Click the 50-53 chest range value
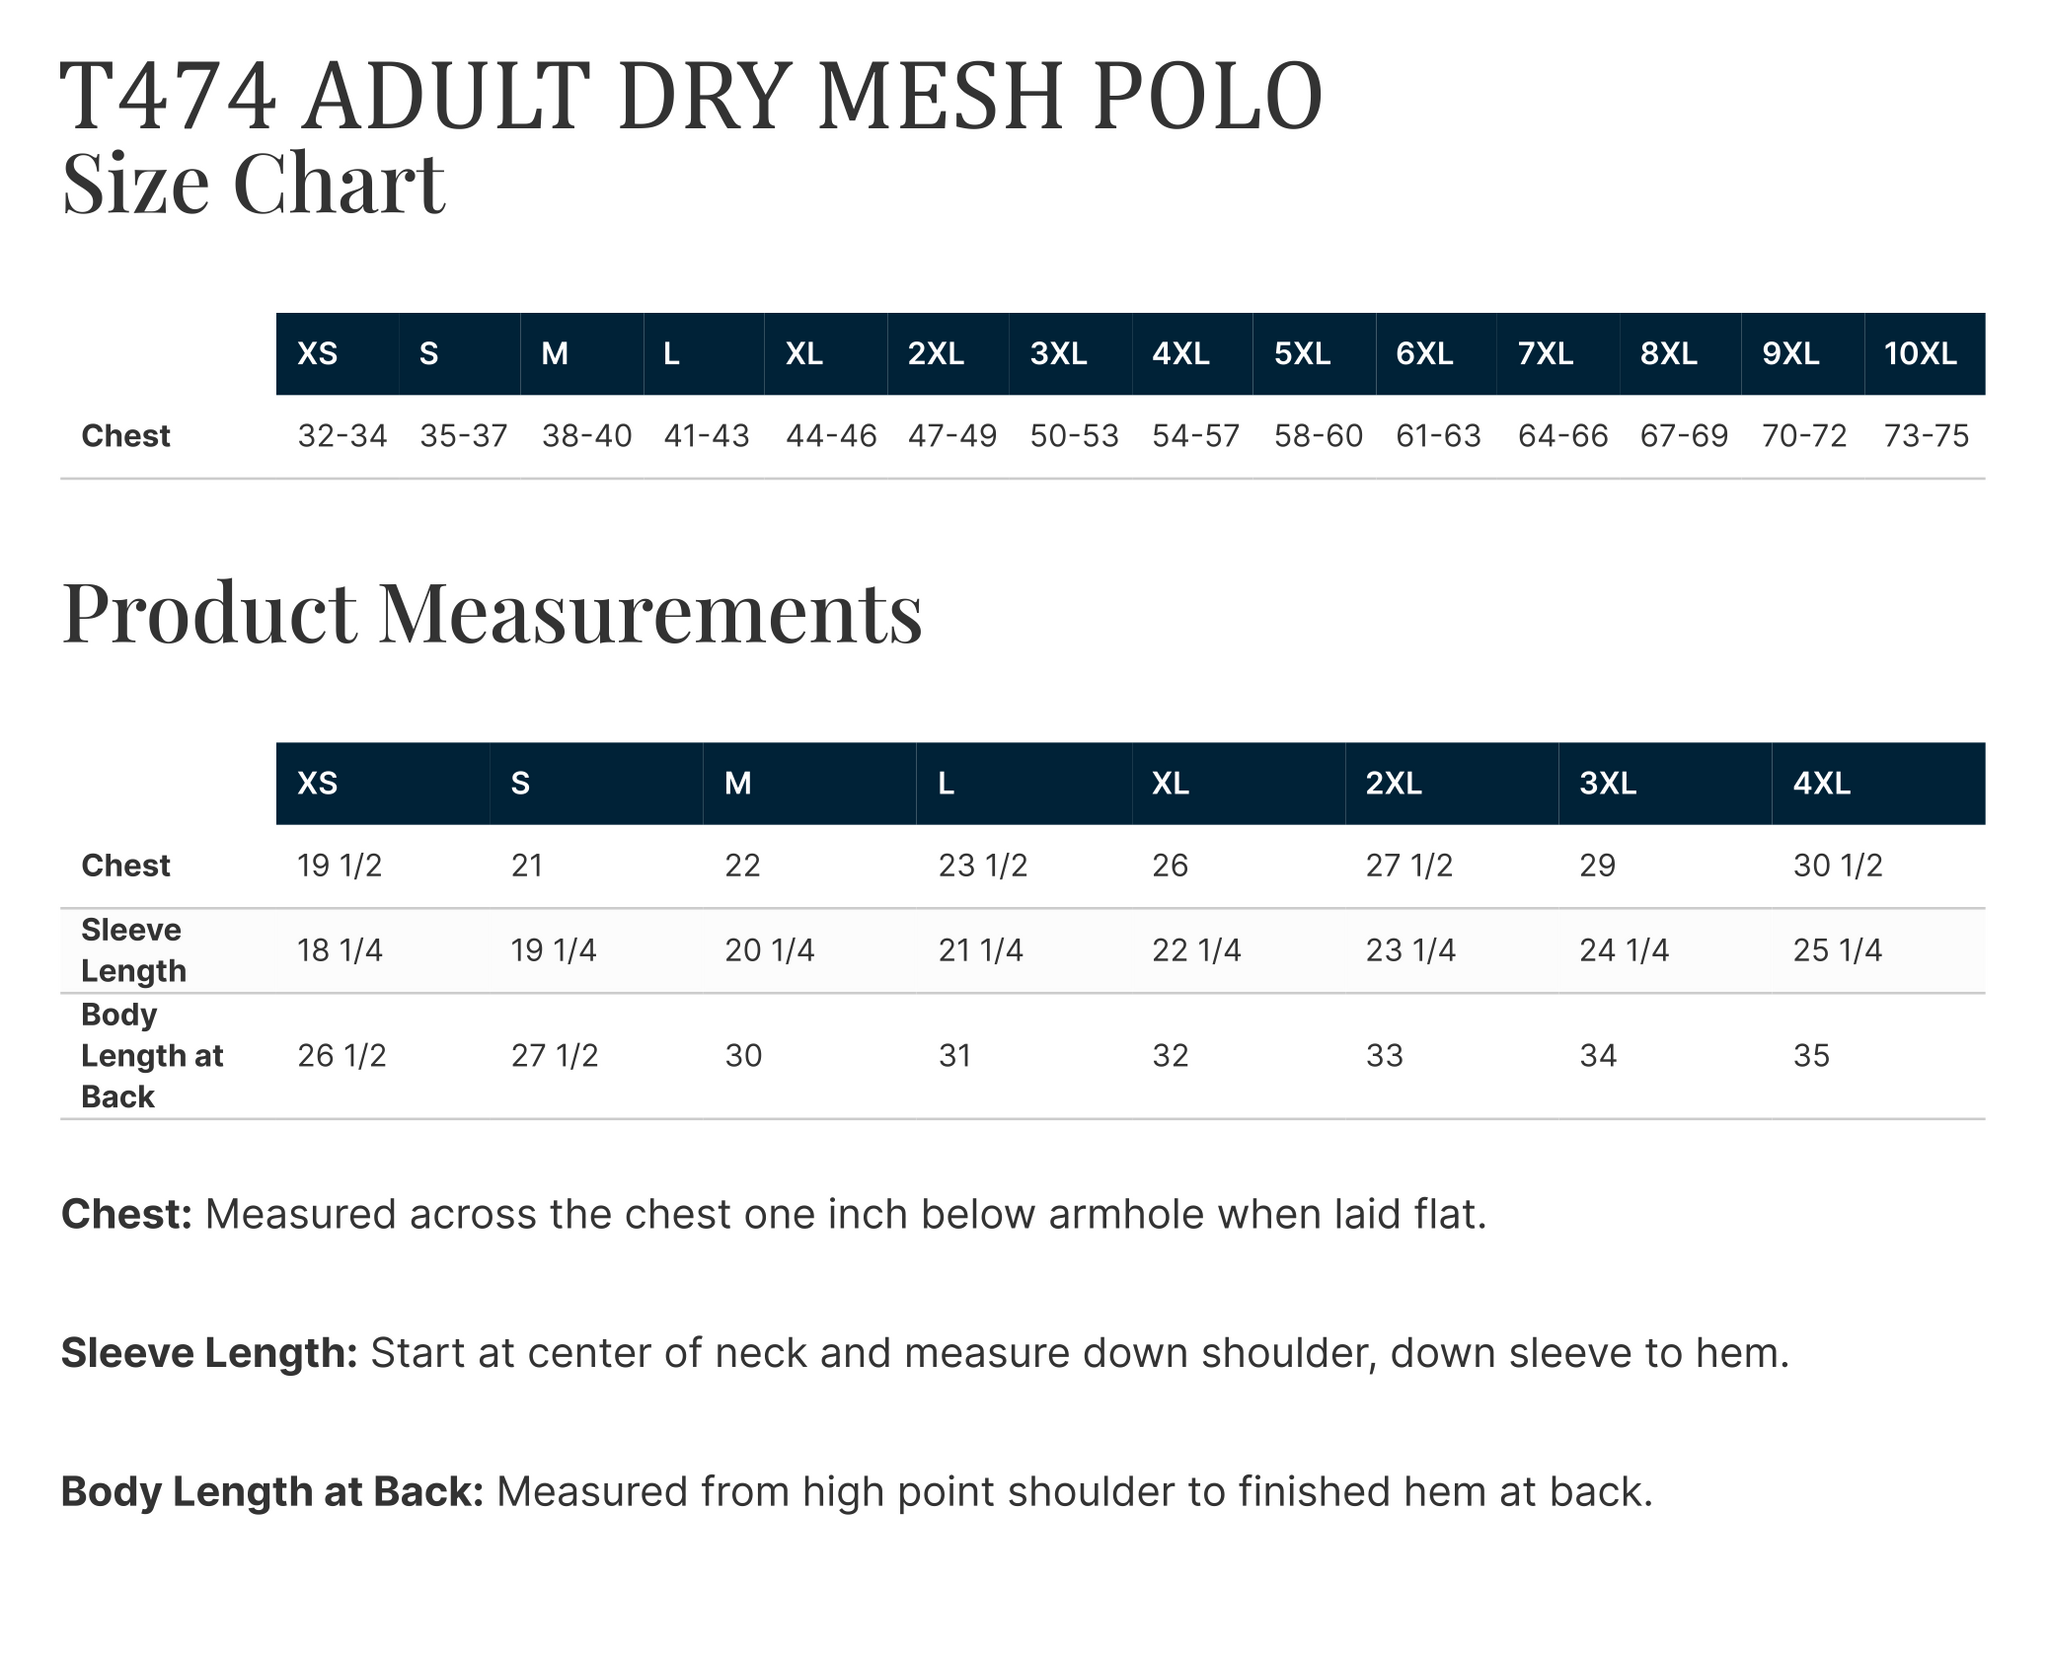 (1074, 436)
